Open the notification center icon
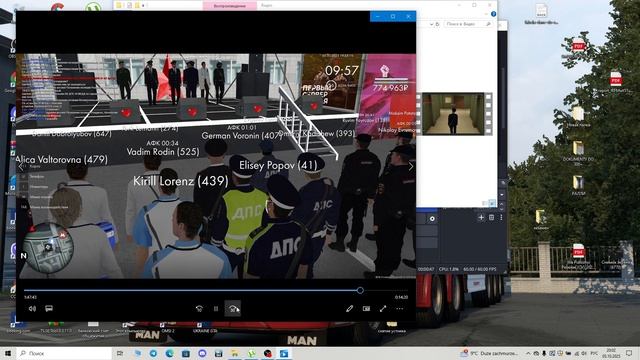This screenshot has height=360, width=640. pyautogui.click(x=629, y=353)
